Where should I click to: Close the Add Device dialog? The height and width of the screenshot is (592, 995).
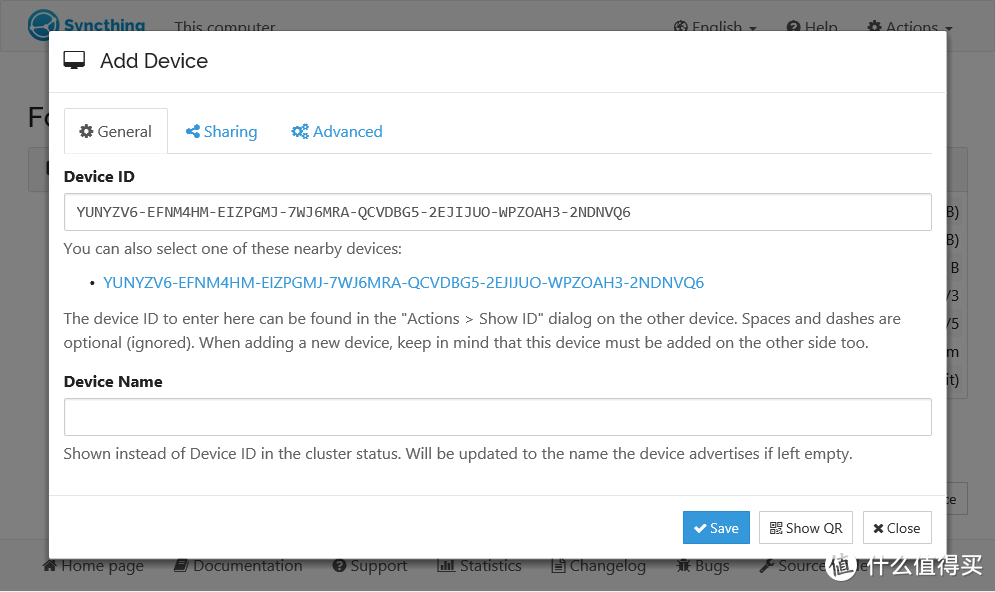tap(897, 528)
